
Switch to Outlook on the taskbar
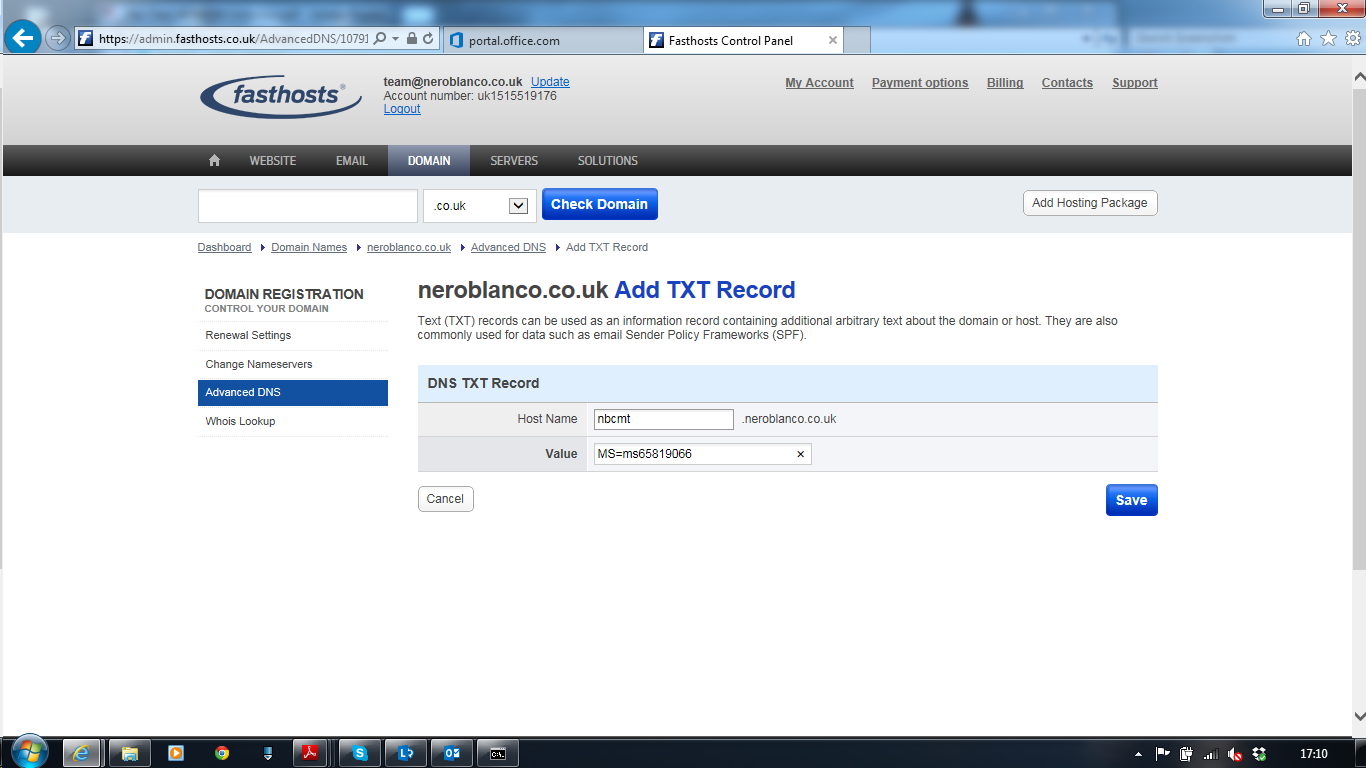(x=452, y=753)
